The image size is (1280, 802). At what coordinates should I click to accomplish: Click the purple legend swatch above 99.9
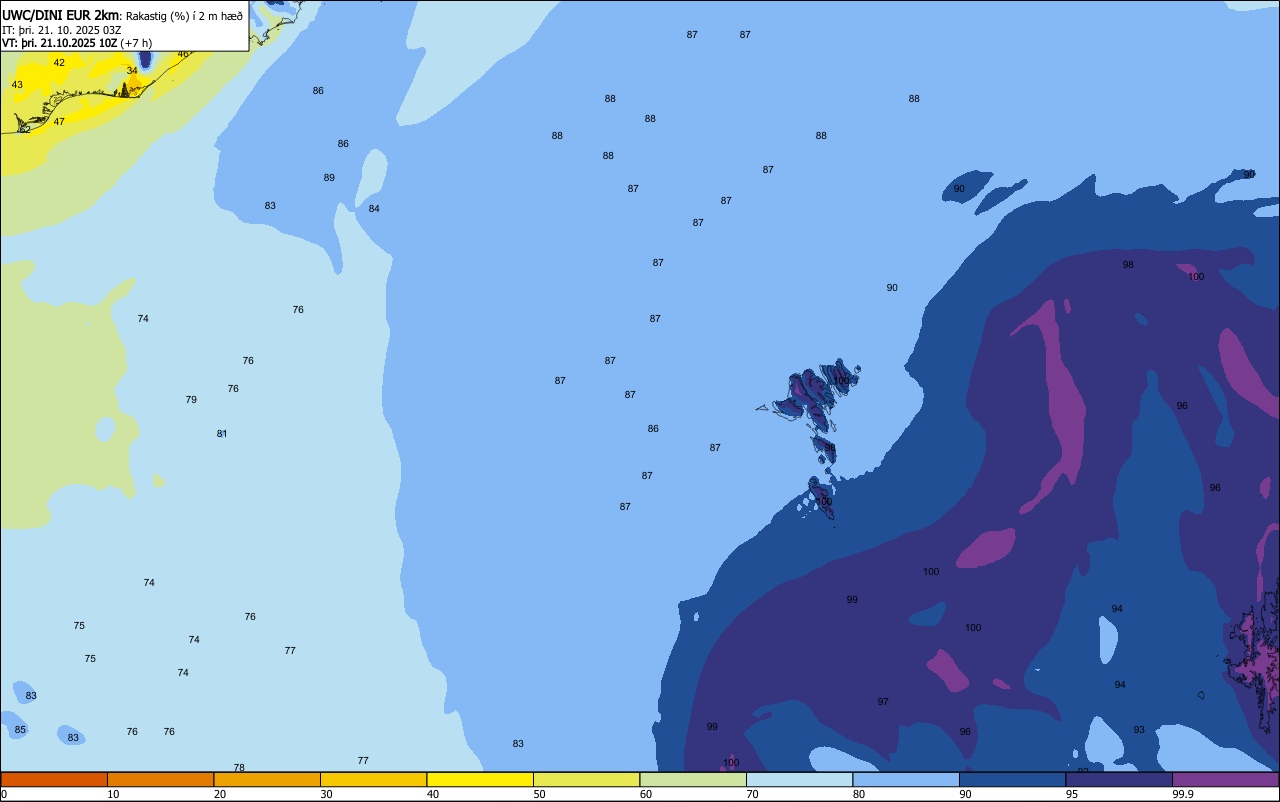point(1225,779)
